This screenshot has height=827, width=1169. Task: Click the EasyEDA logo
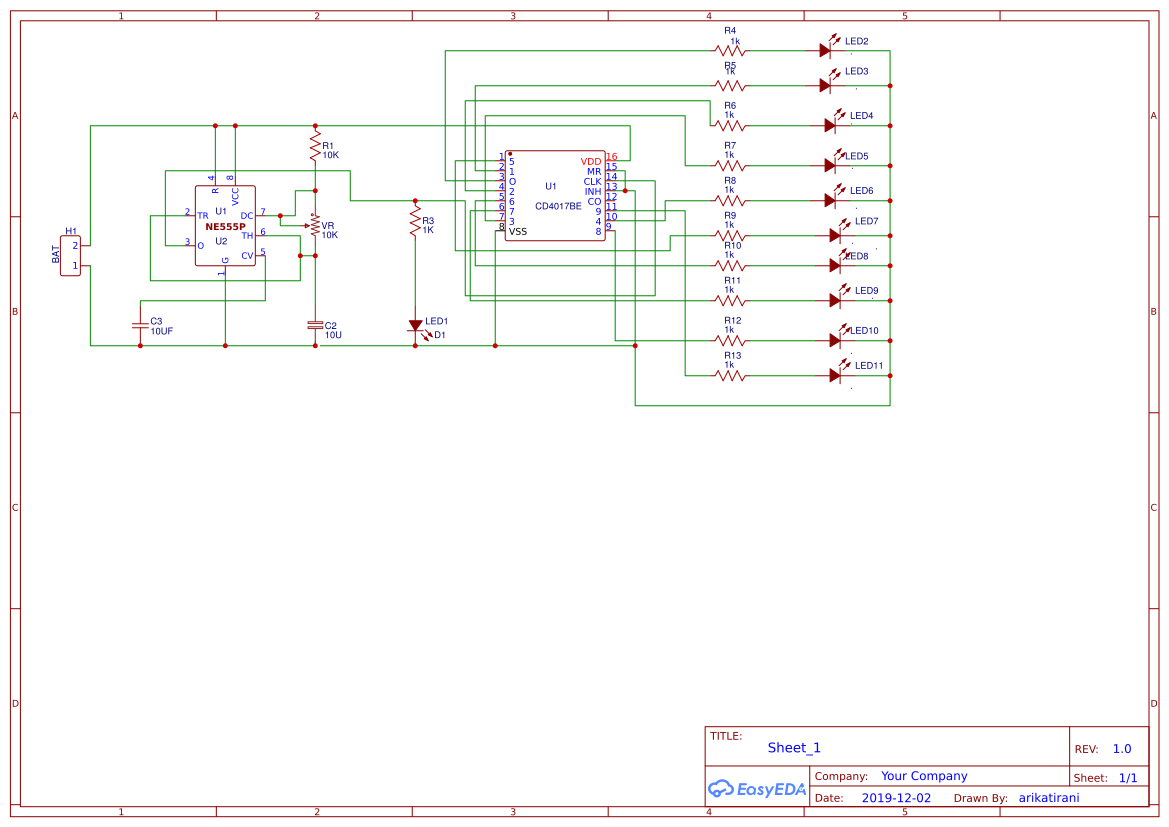[x=757, y=789]
